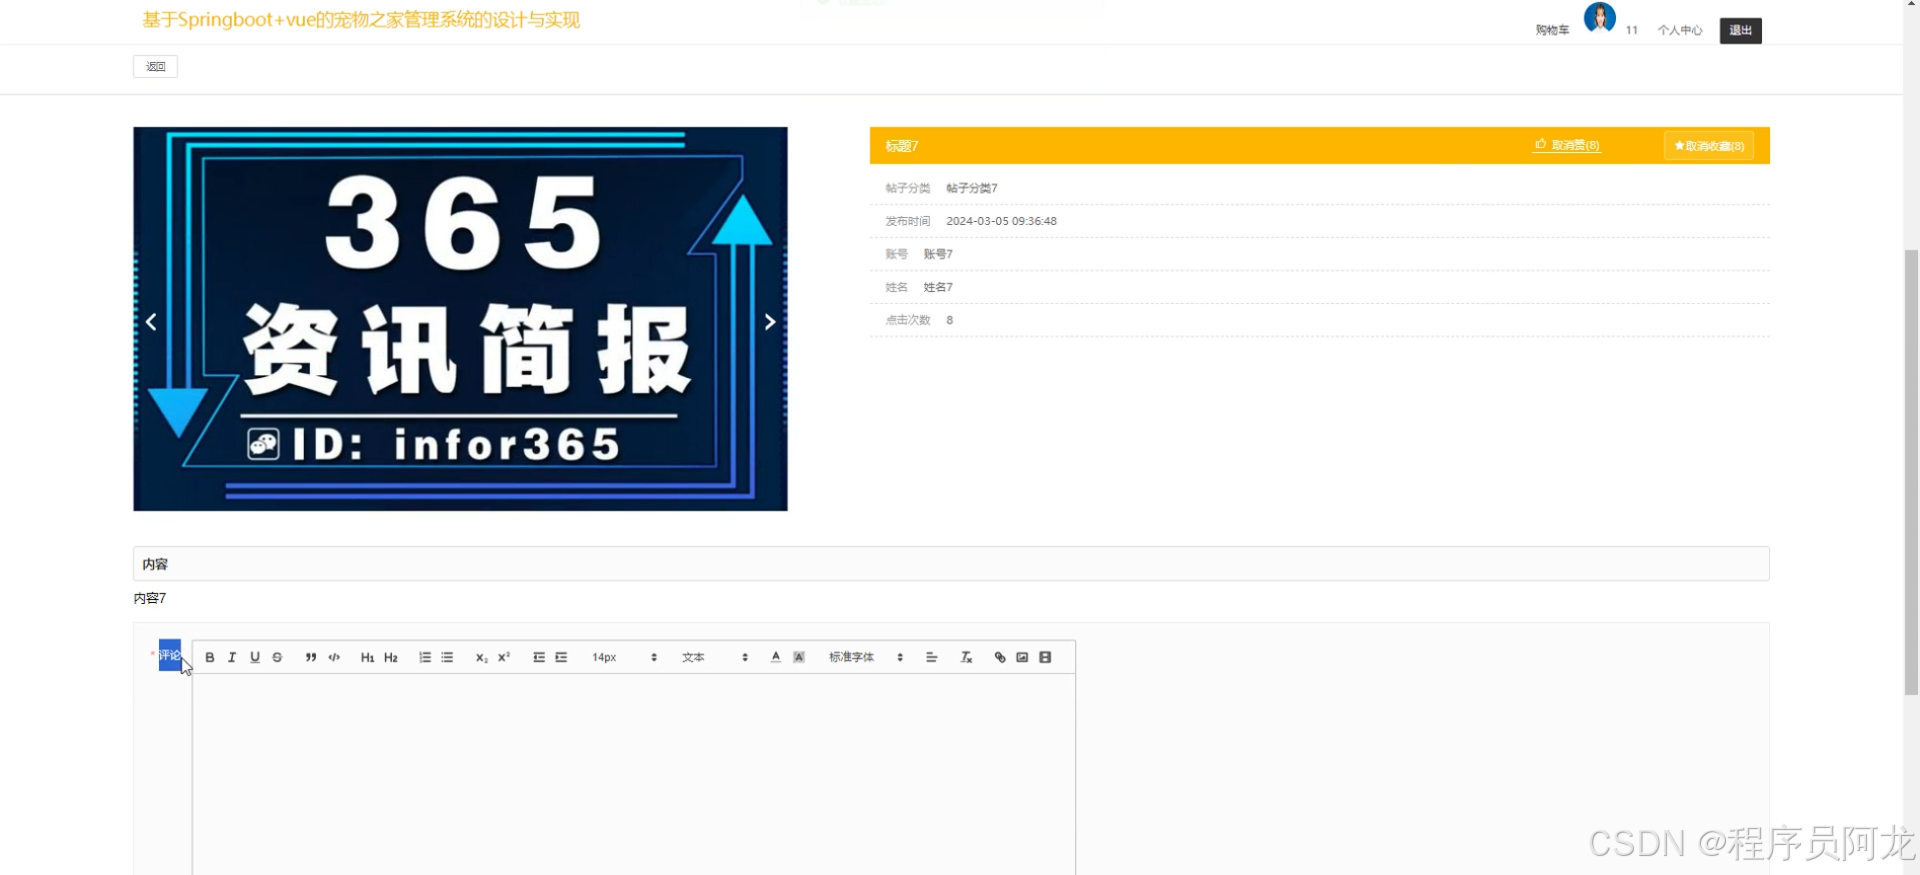1920x875 pixels.
Task: Increase indent with the indent icon
Action: [561, 657]
